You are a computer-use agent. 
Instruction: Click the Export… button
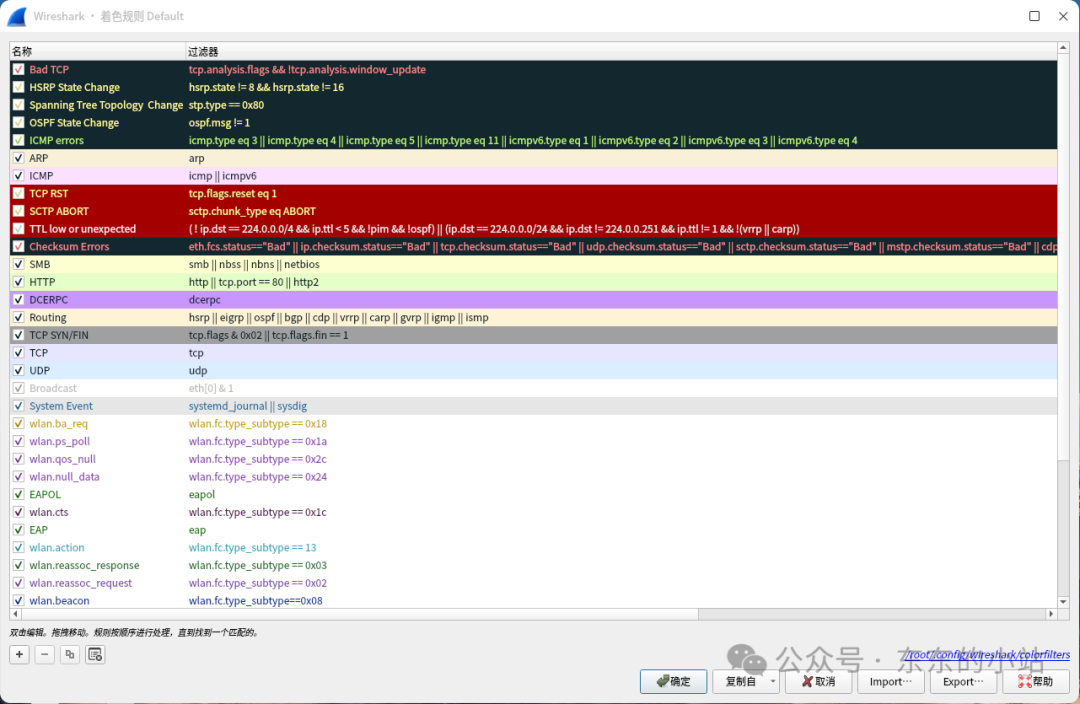coord(963,681)
